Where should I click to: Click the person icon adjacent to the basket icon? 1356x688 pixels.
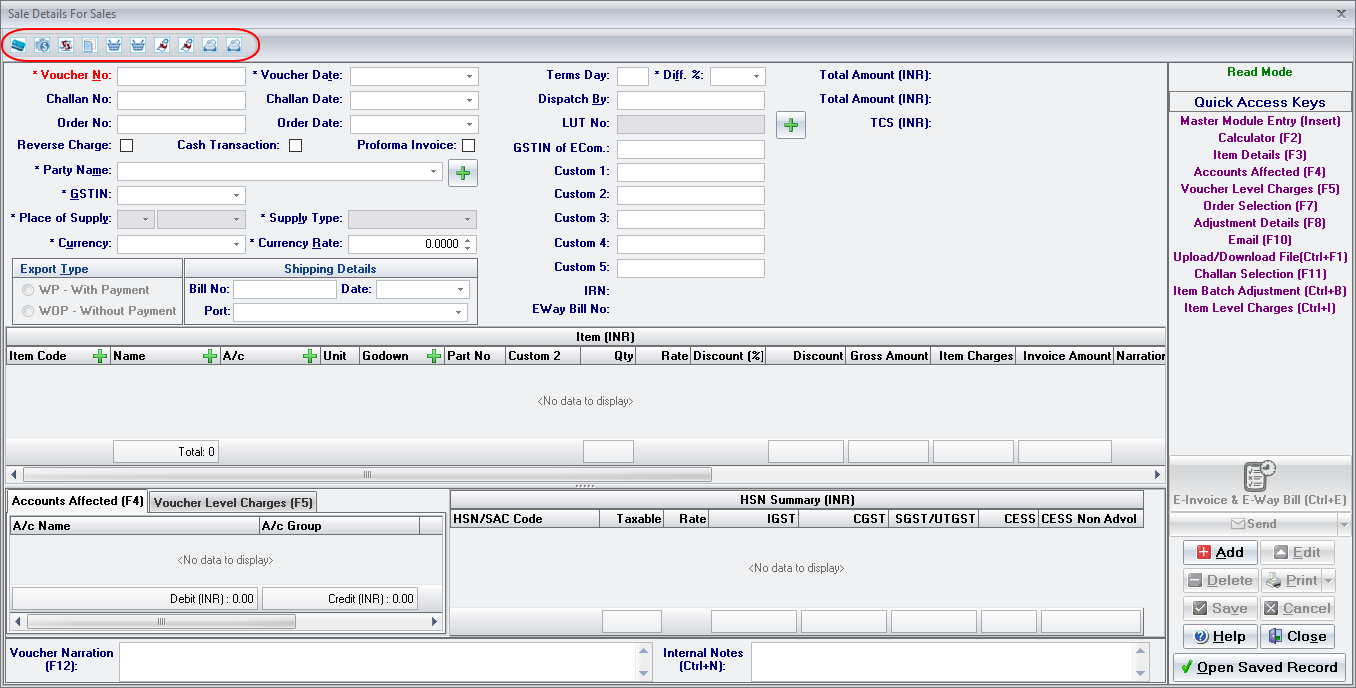[x=162, y=45]
